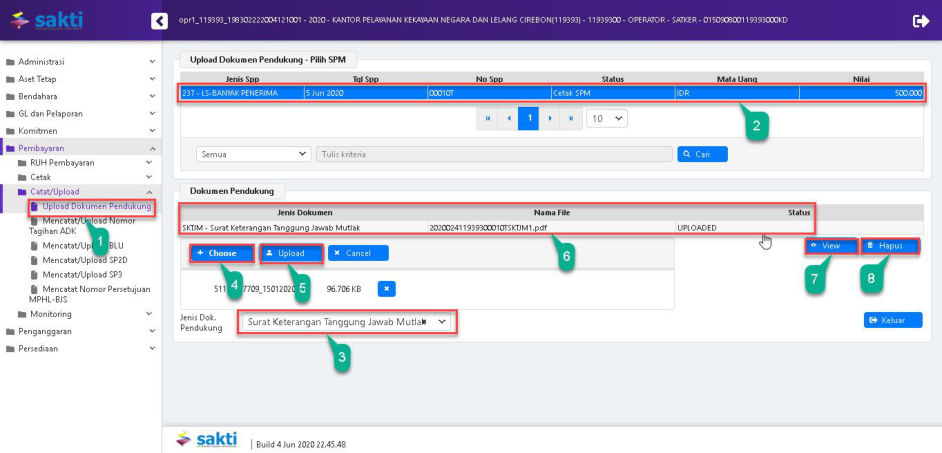Go to the previous page arrow
This screenshot has height=453, width=942.
[508, 118]
